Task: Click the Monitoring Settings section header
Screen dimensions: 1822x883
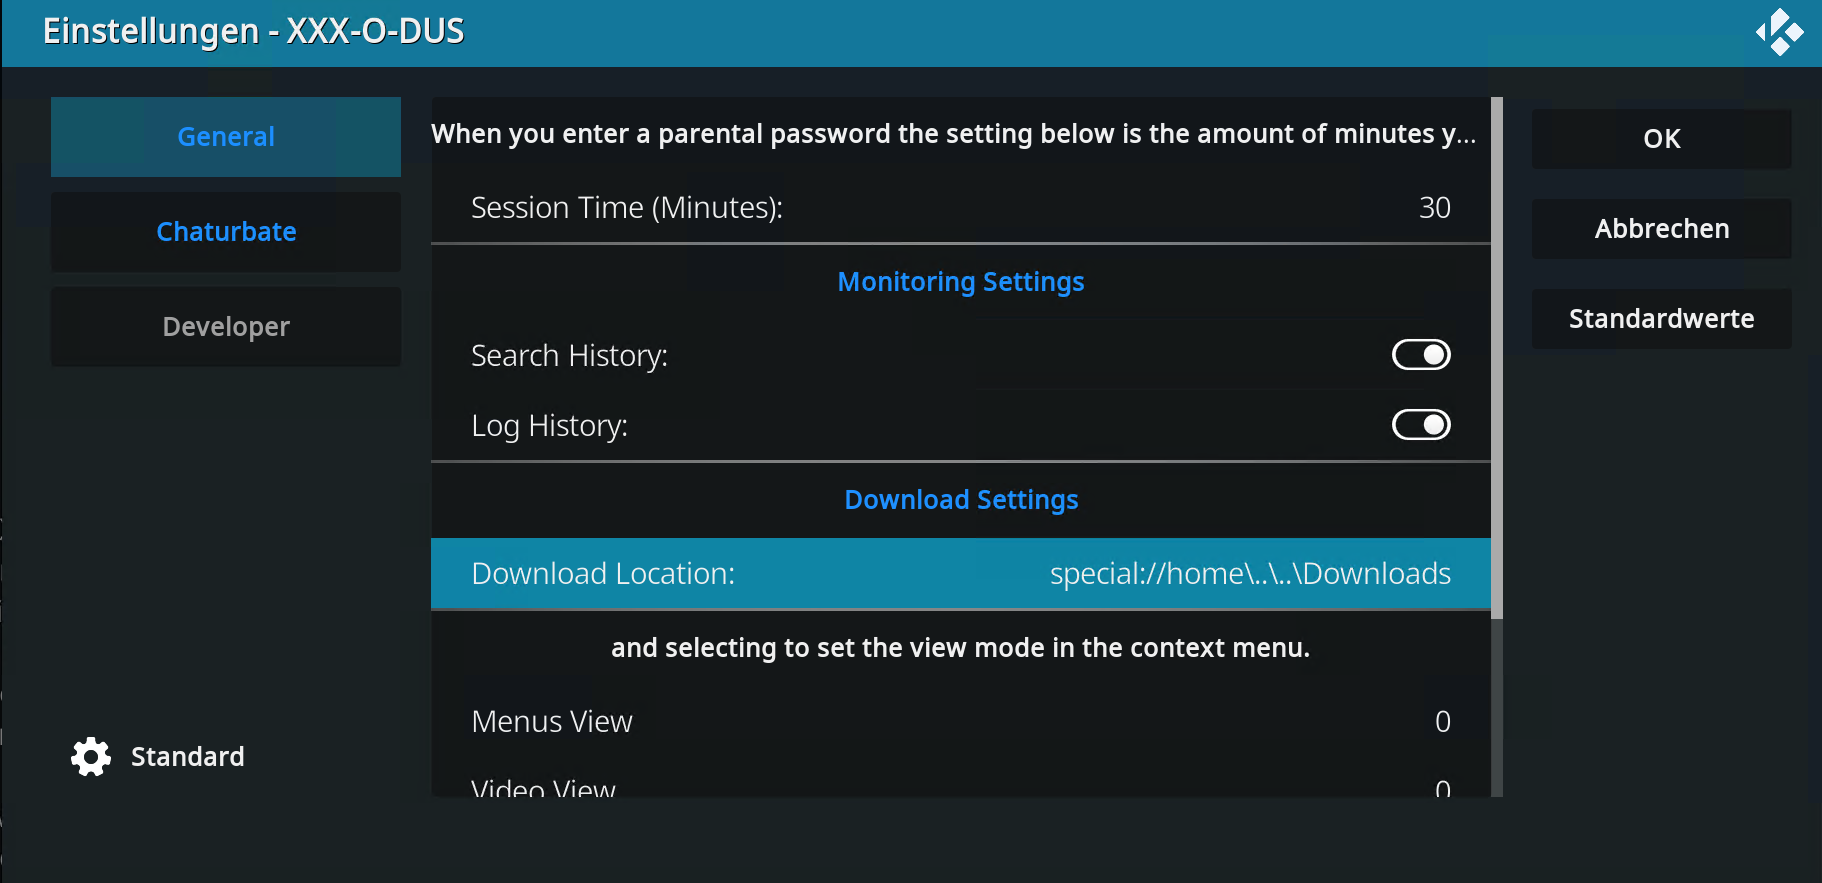Action: pyautogui.click(x=960, y=282)
